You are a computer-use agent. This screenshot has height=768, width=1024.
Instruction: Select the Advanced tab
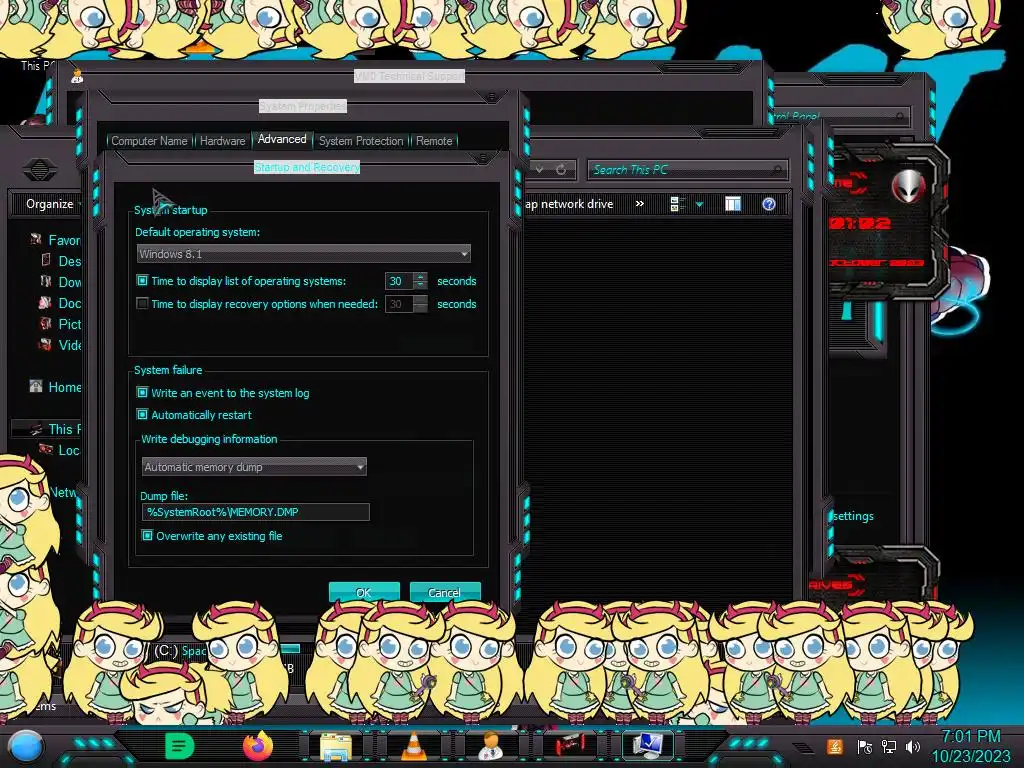pyautogui.click(x=282, y=139)
